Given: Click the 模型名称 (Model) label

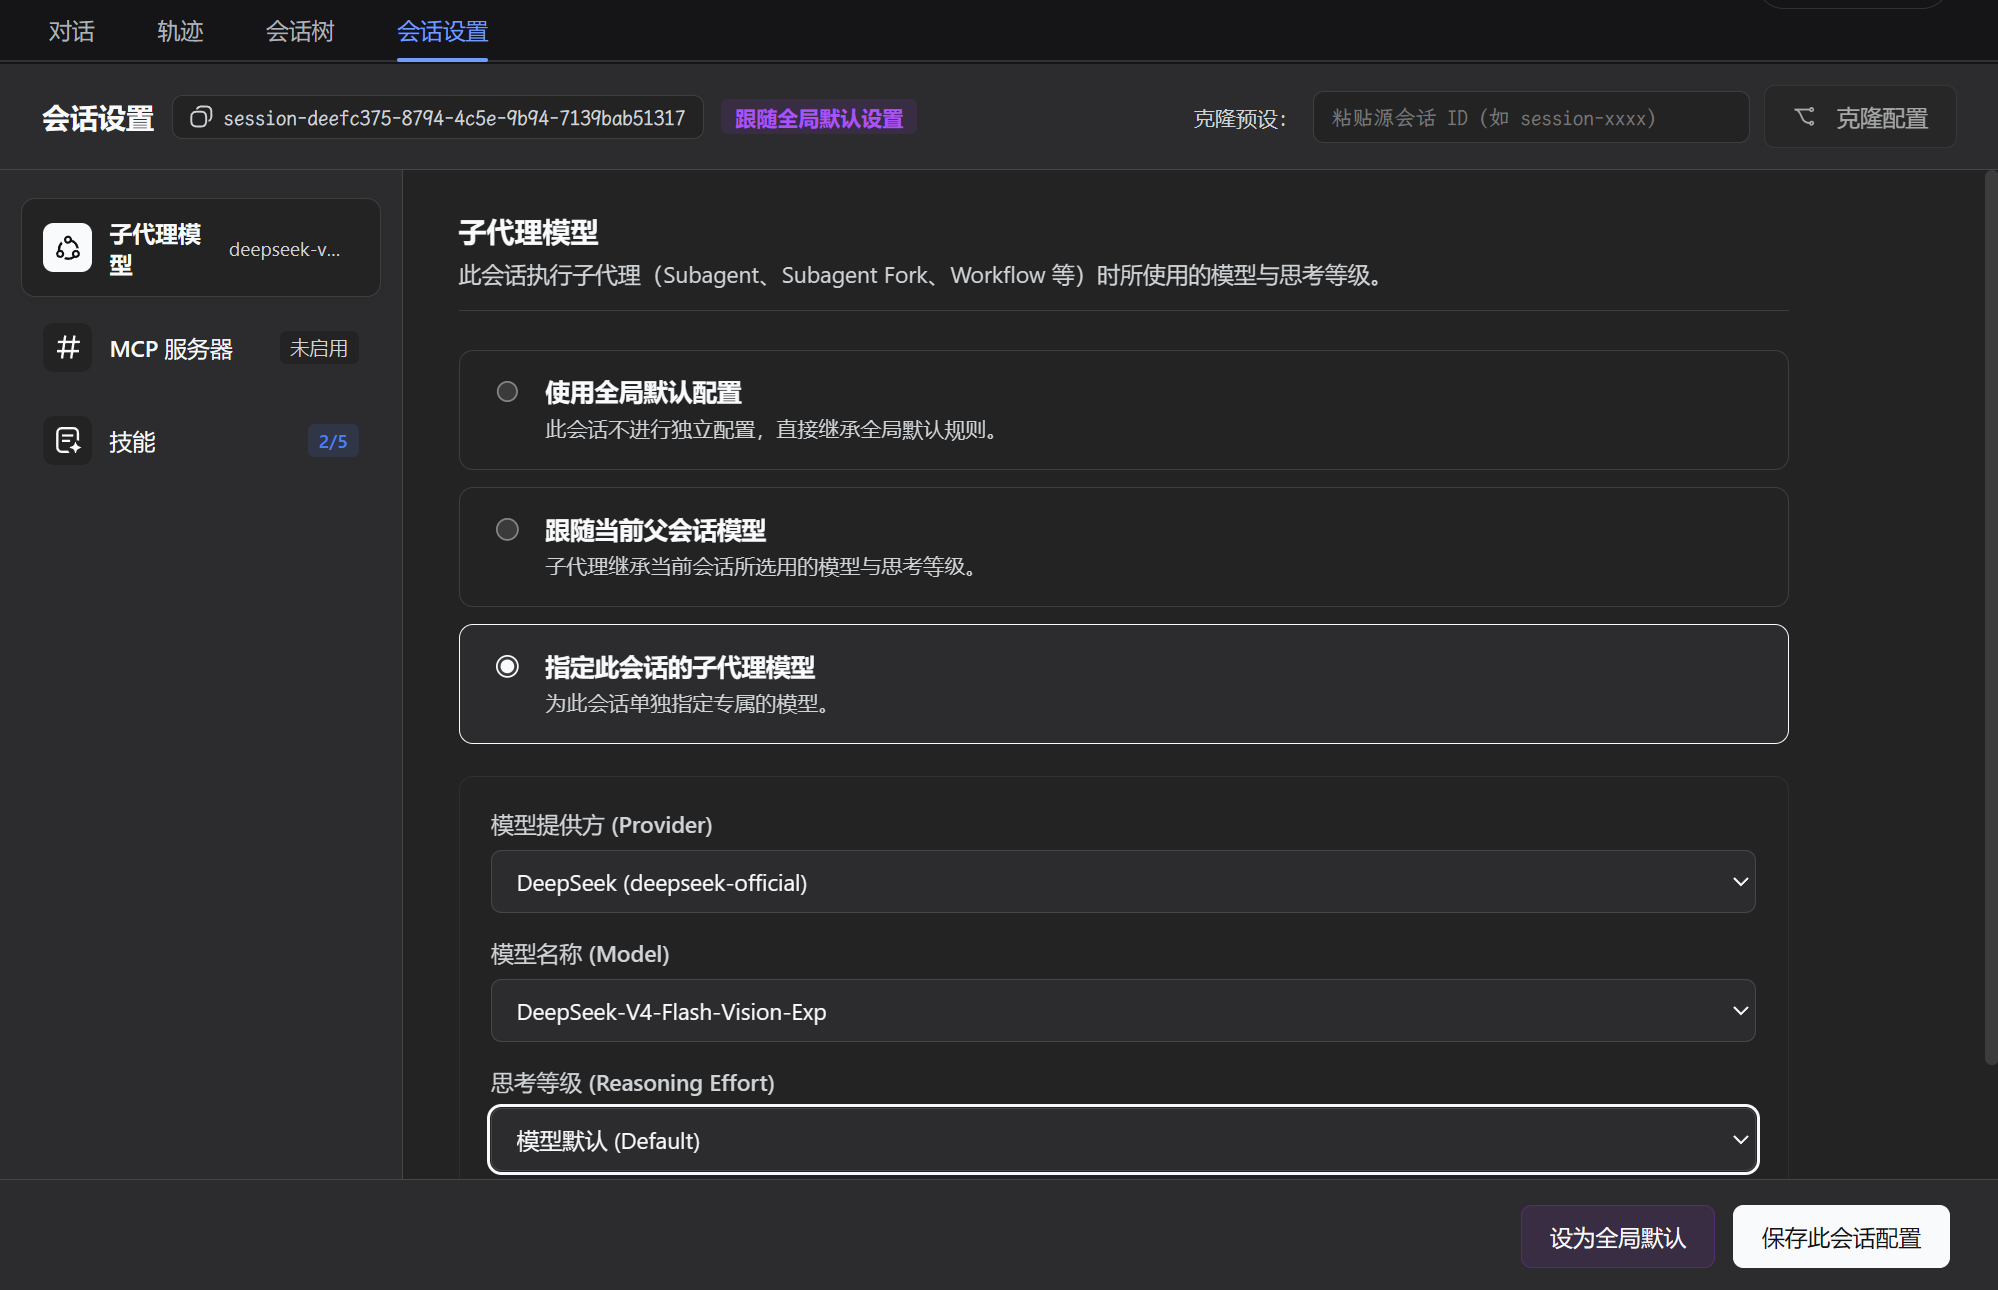Looking at the screenshot, I should click(580, 954).
